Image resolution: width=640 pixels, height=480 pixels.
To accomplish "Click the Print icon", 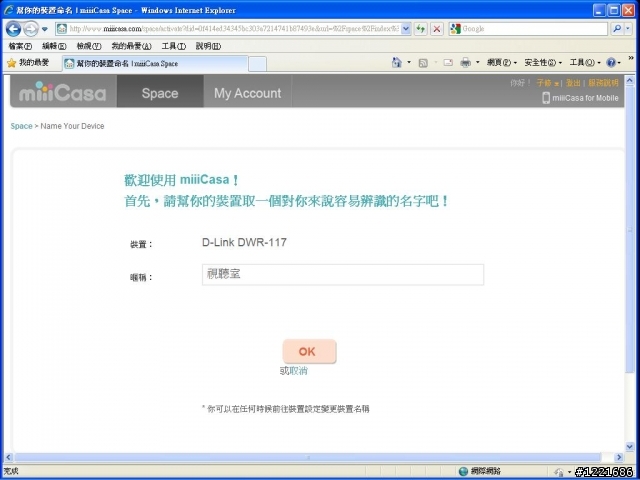I will 465,62.
